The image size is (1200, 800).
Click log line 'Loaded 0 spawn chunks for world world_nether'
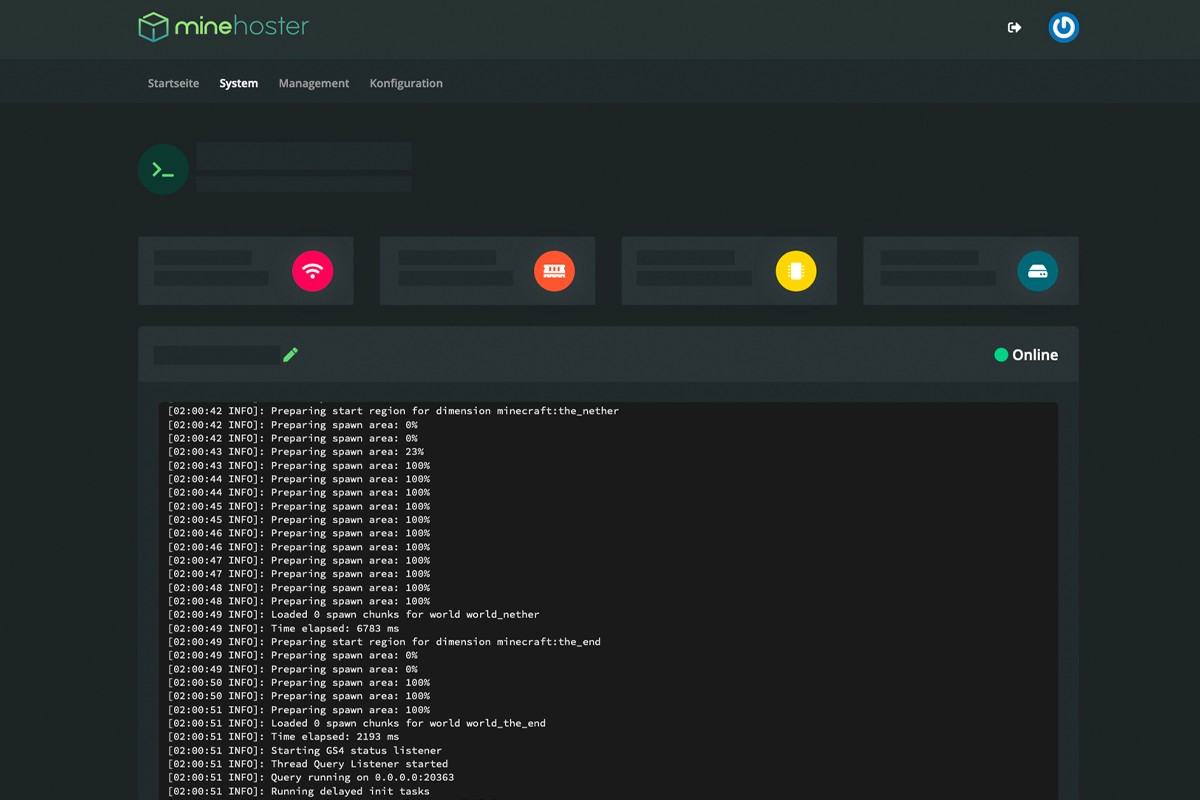[x=354, y=615]
